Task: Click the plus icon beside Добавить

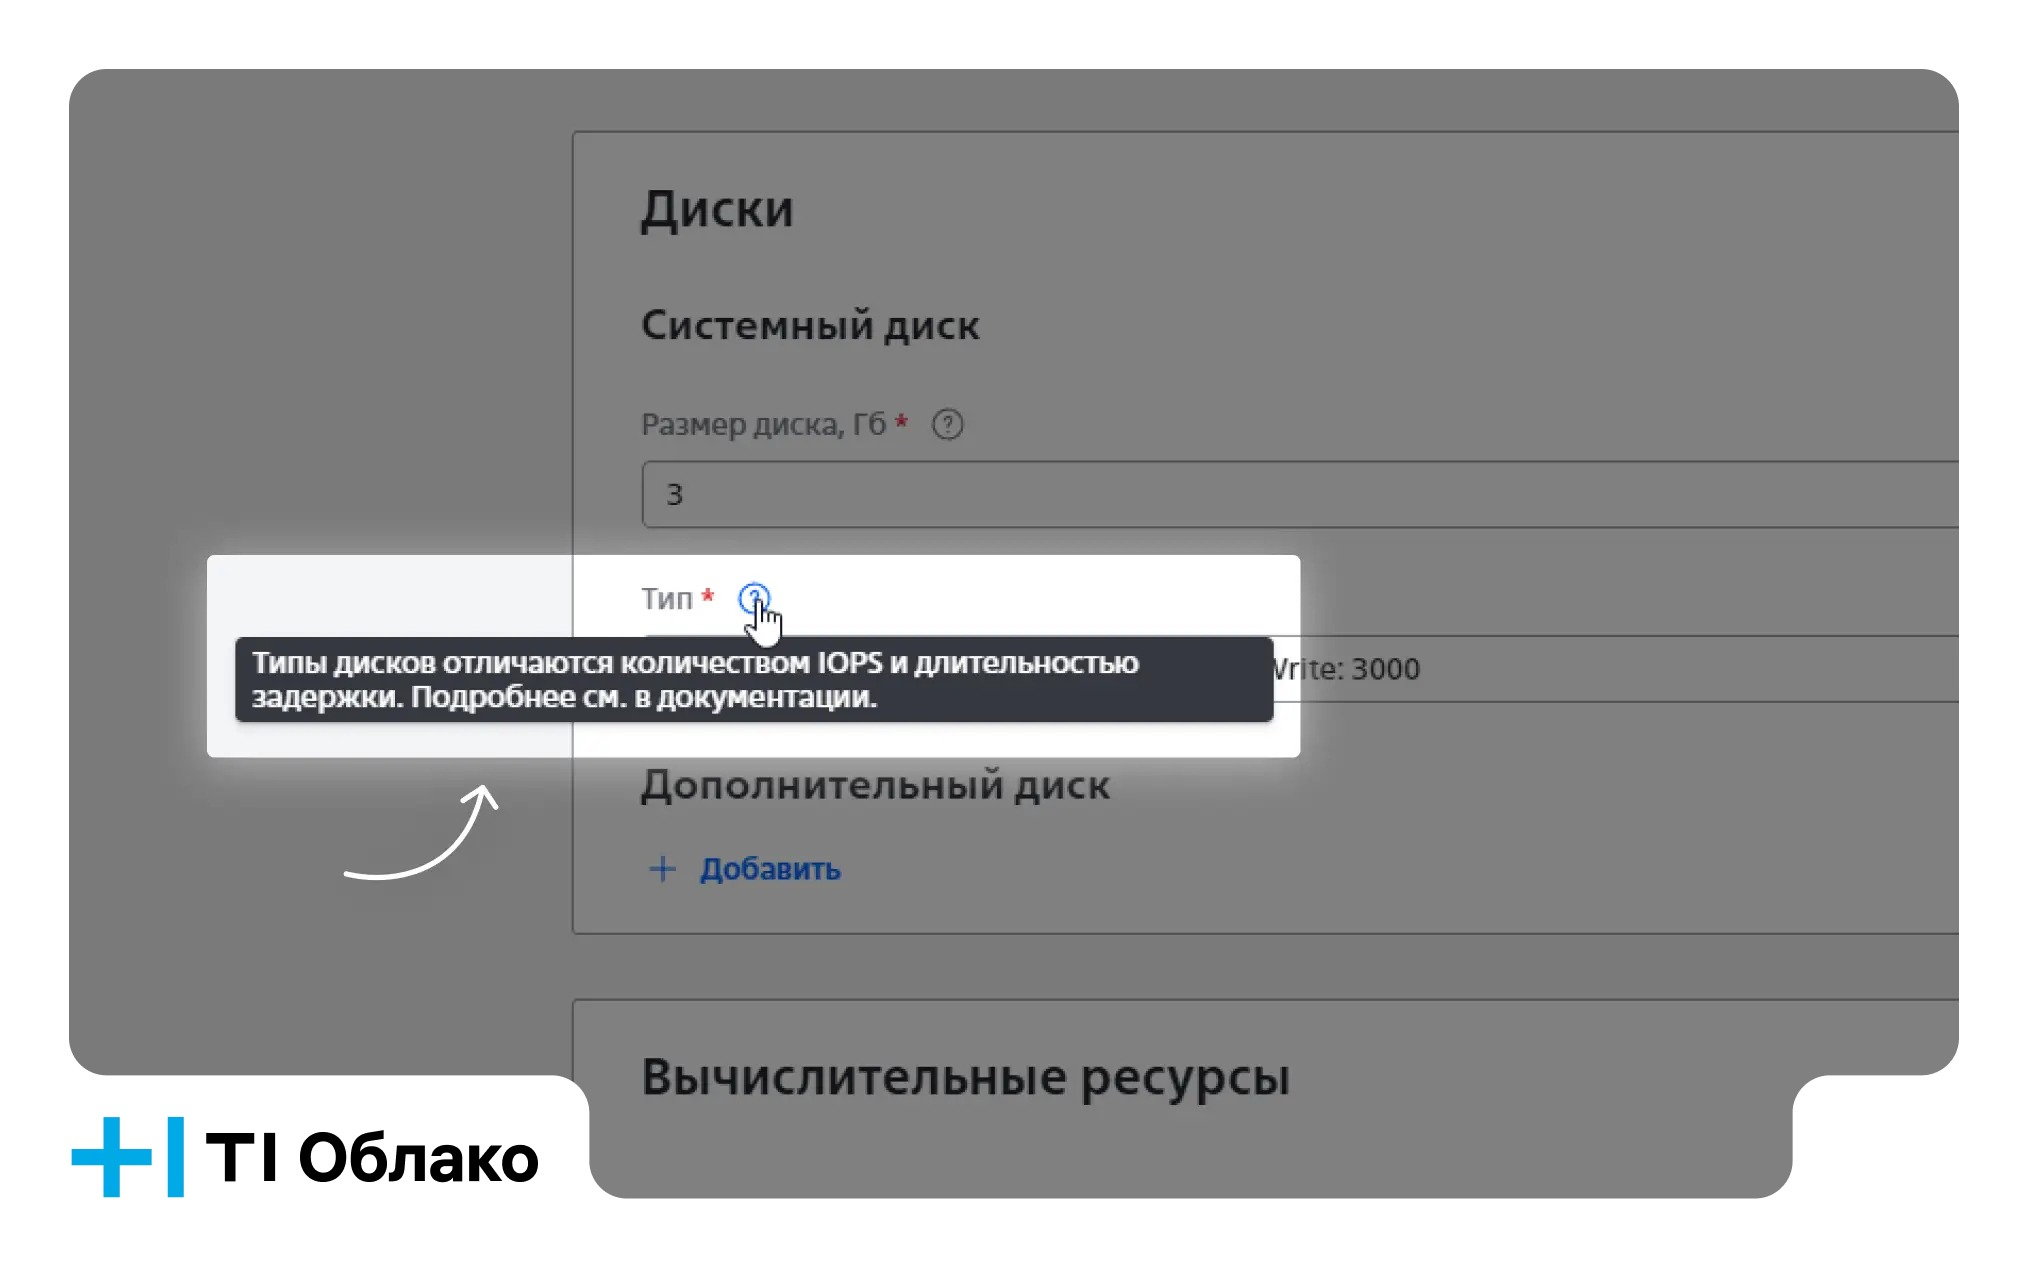Action: (x=662, y=869)
